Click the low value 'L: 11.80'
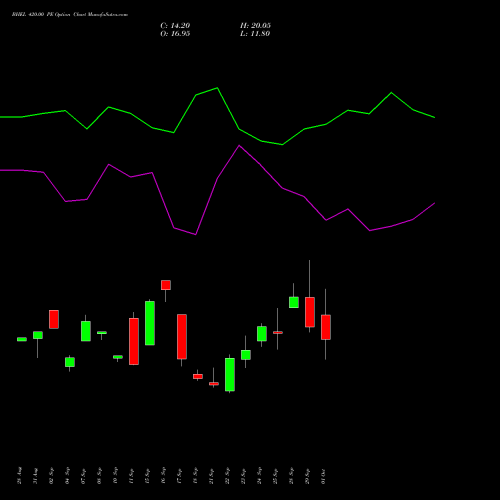The image size is (500, 500). [255, 34]
